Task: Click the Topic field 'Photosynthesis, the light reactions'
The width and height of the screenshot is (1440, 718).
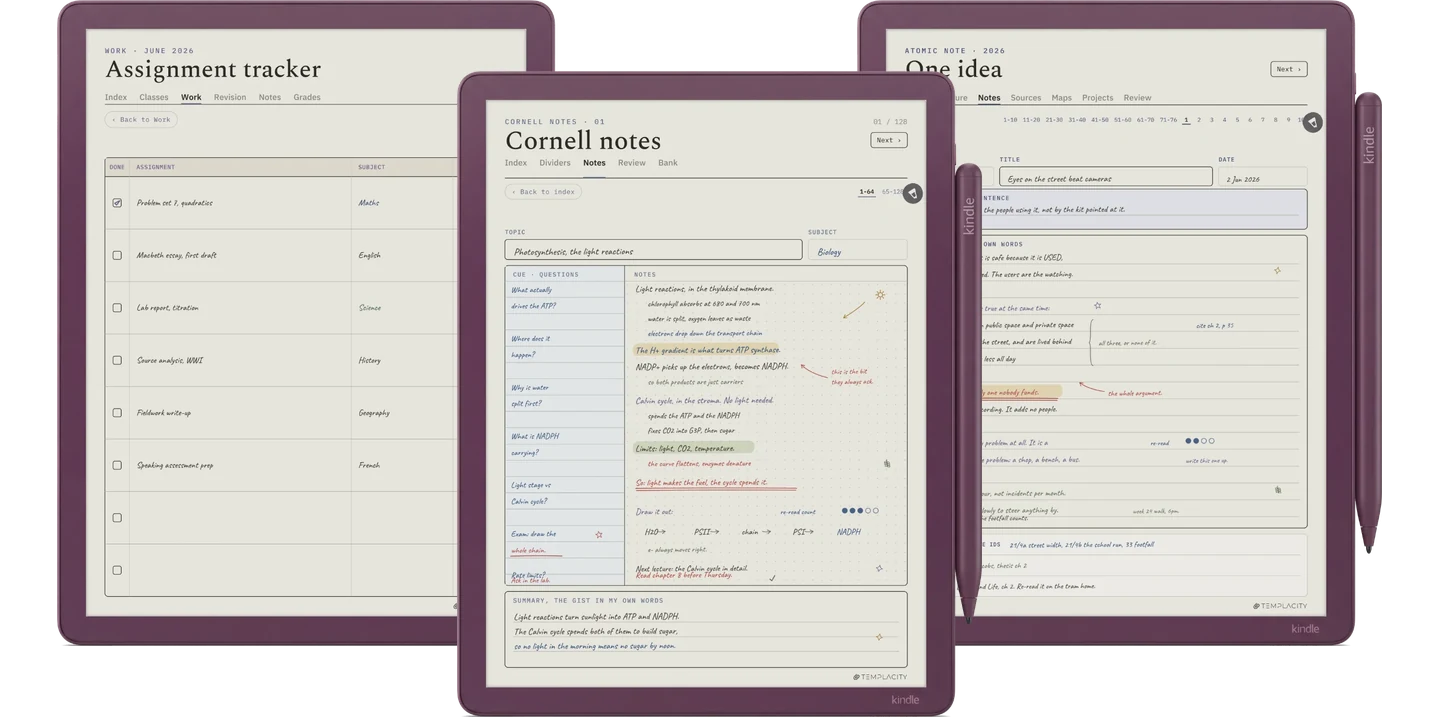Action: pyautogui.click(x=653, y=250)
